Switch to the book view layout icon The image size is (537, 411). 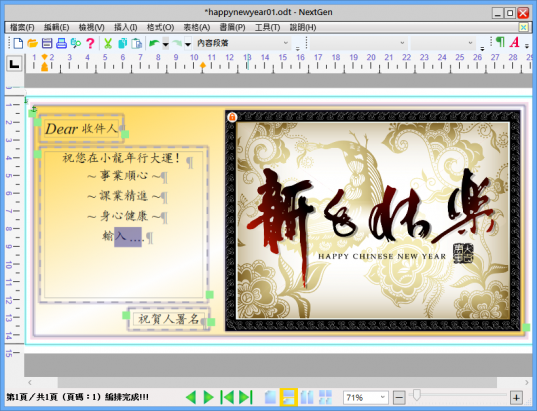(307, 397)
